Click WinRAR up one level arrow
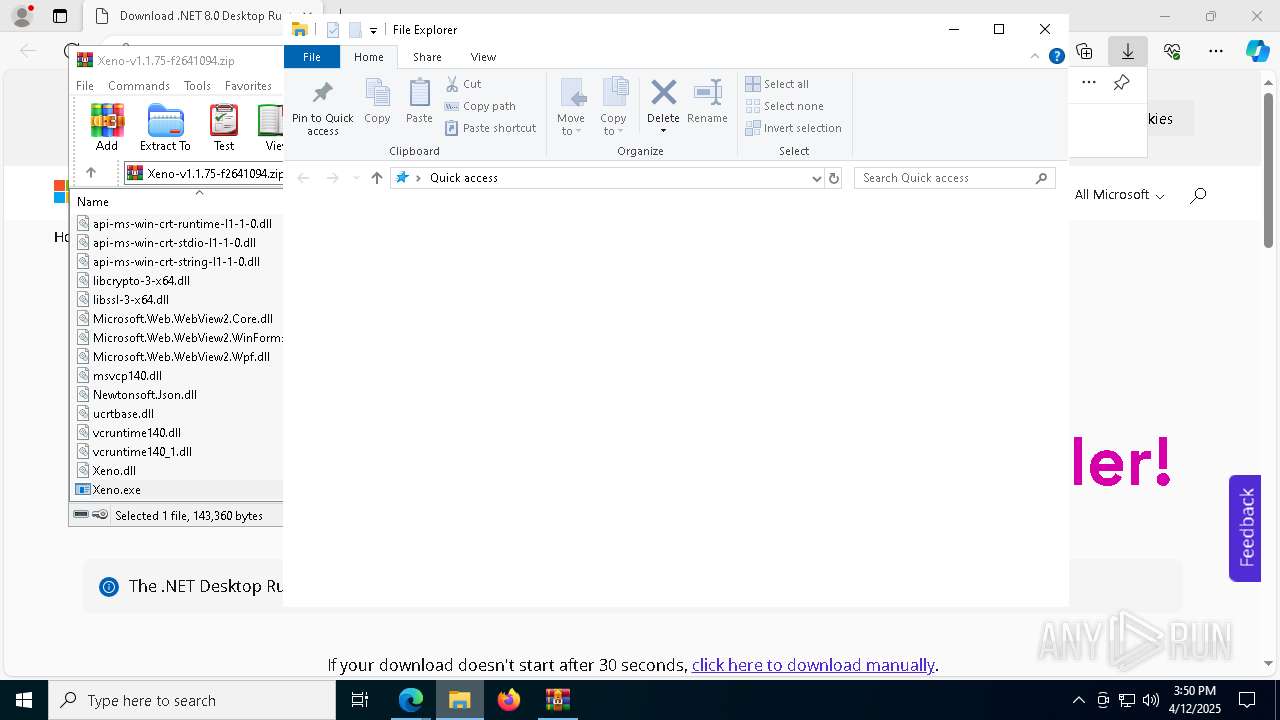 pos(91,173)
